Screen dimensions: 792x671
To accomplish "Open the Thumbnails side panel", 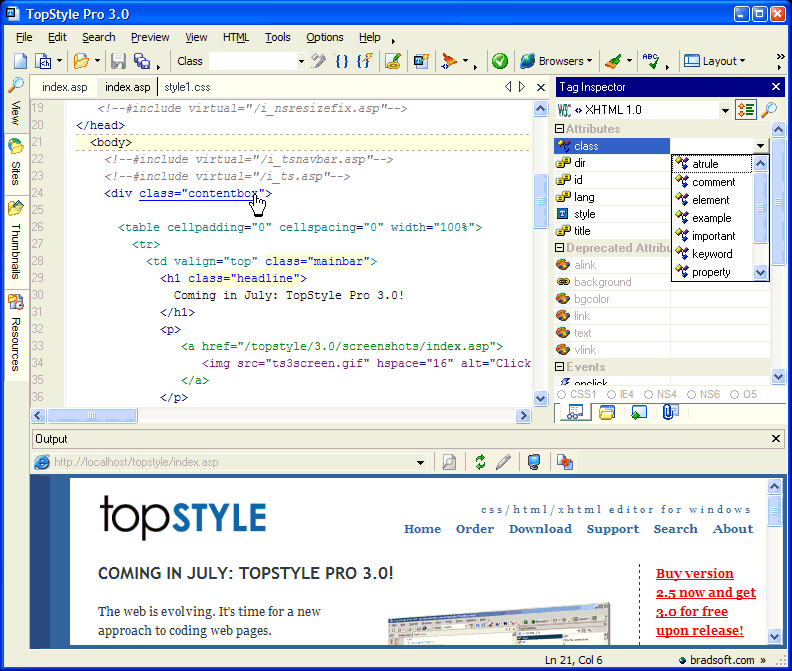I will (x=16, y=241).
